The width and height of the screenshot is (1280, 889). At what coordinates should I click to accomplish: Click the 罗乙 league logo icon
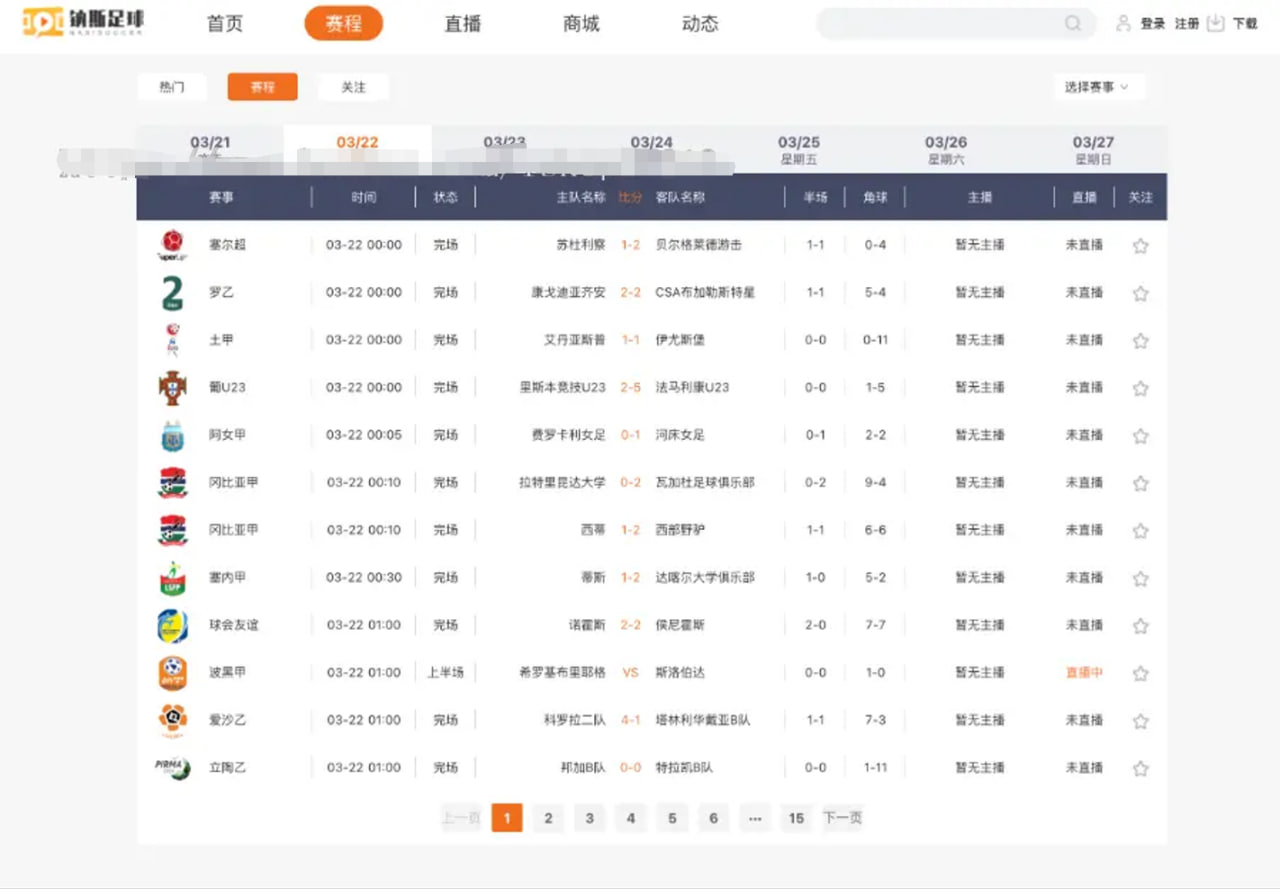click(x=172, y=293)
